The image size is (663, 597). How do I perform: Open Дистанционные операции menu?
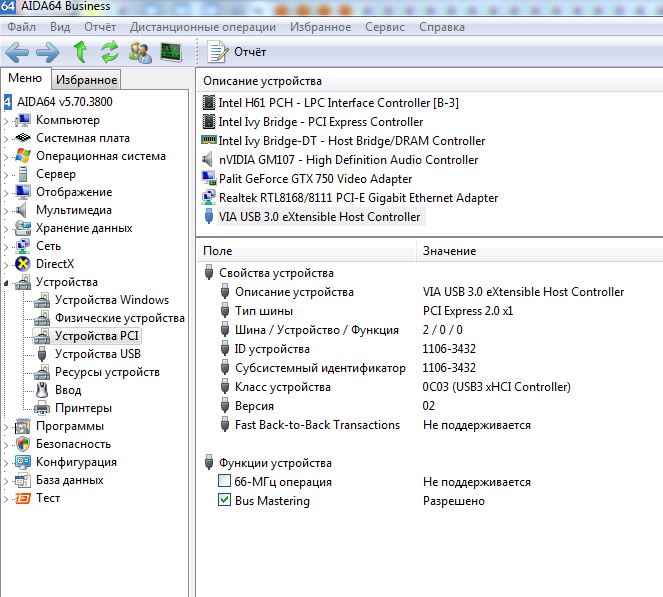203,27
